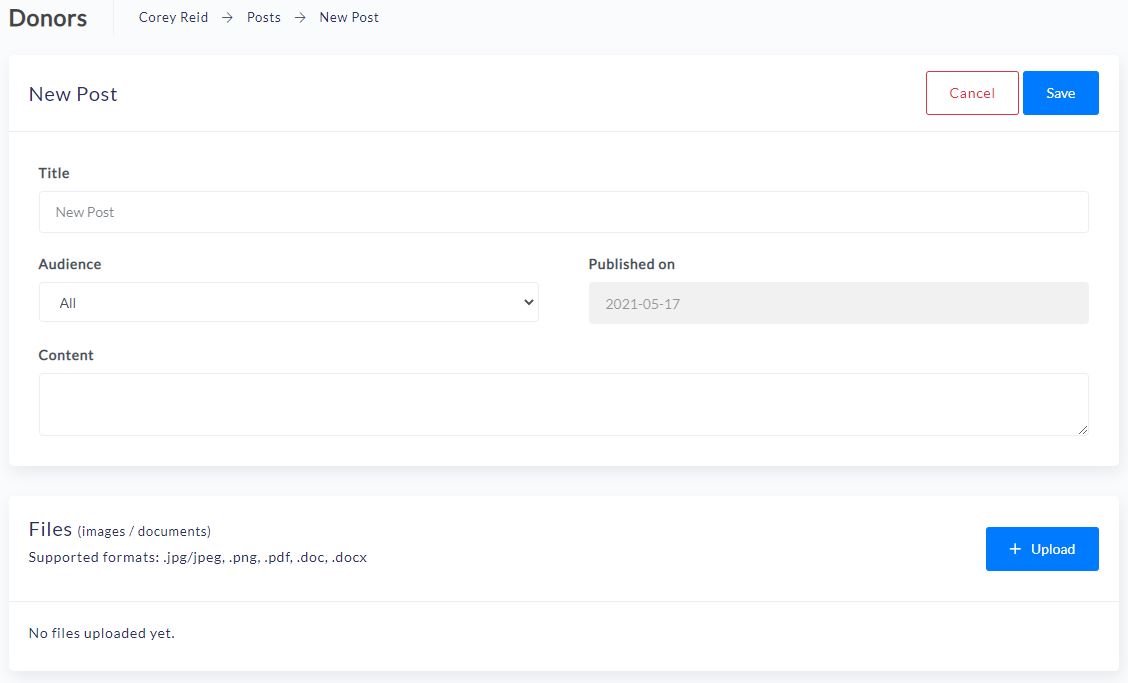Click the Content textarea resize handle

pos(1082,429)
